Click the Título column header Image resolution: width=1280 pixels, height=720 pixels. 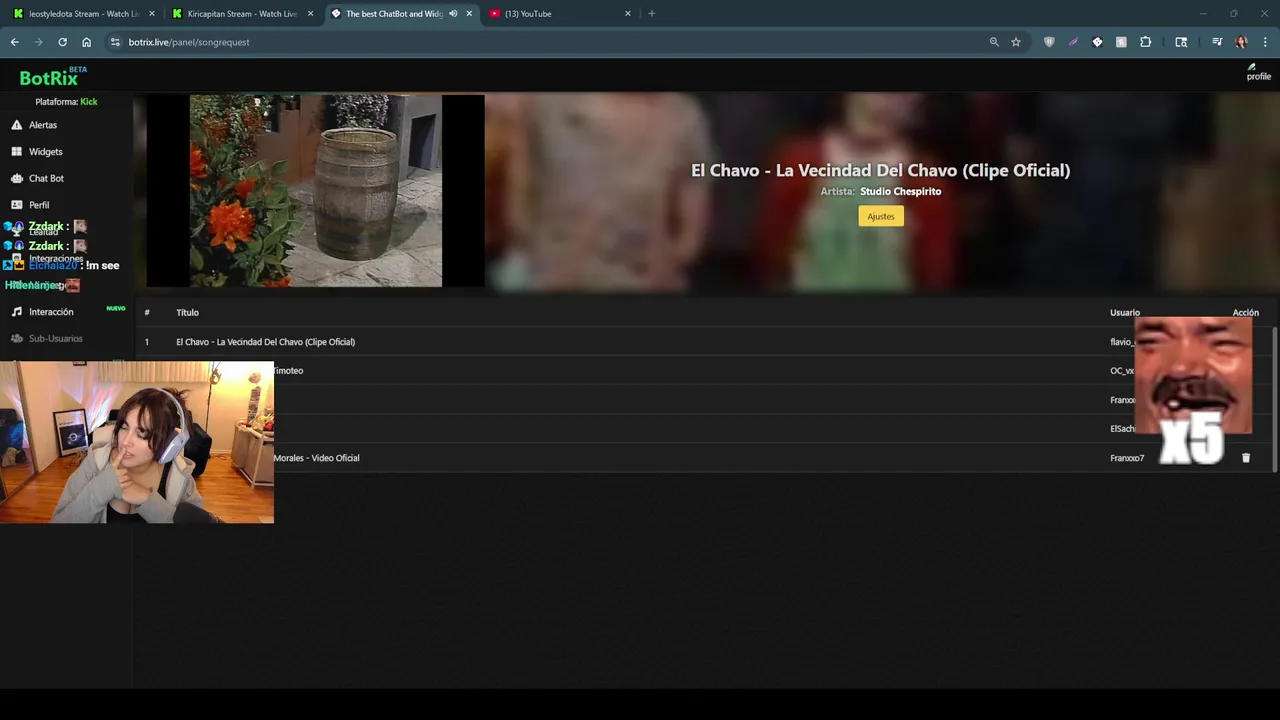coord(187,313)
